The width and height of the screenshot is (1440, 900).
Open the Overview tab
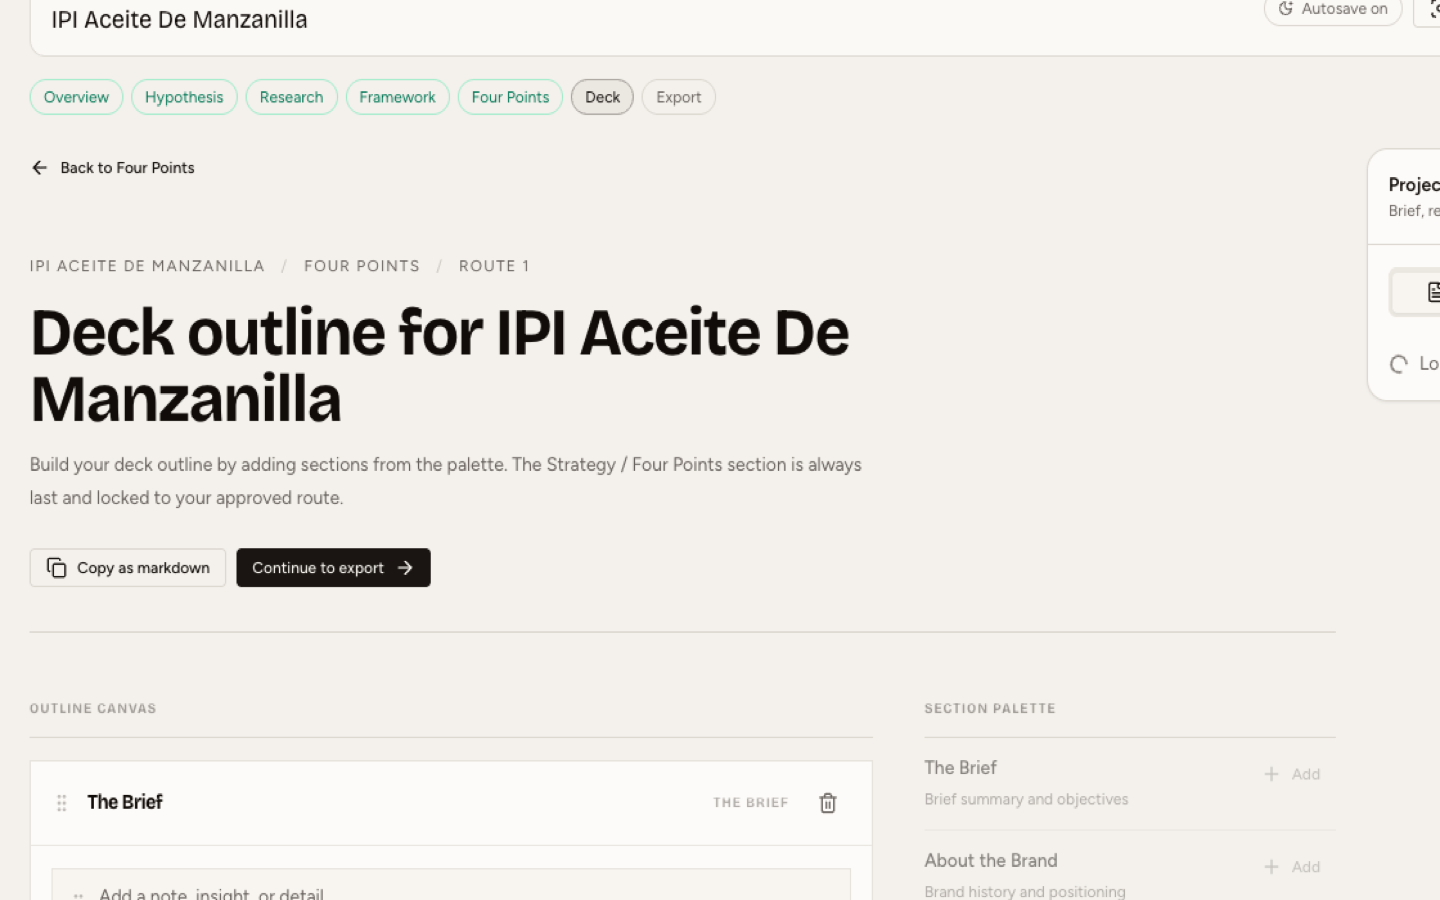pos(76,97)
